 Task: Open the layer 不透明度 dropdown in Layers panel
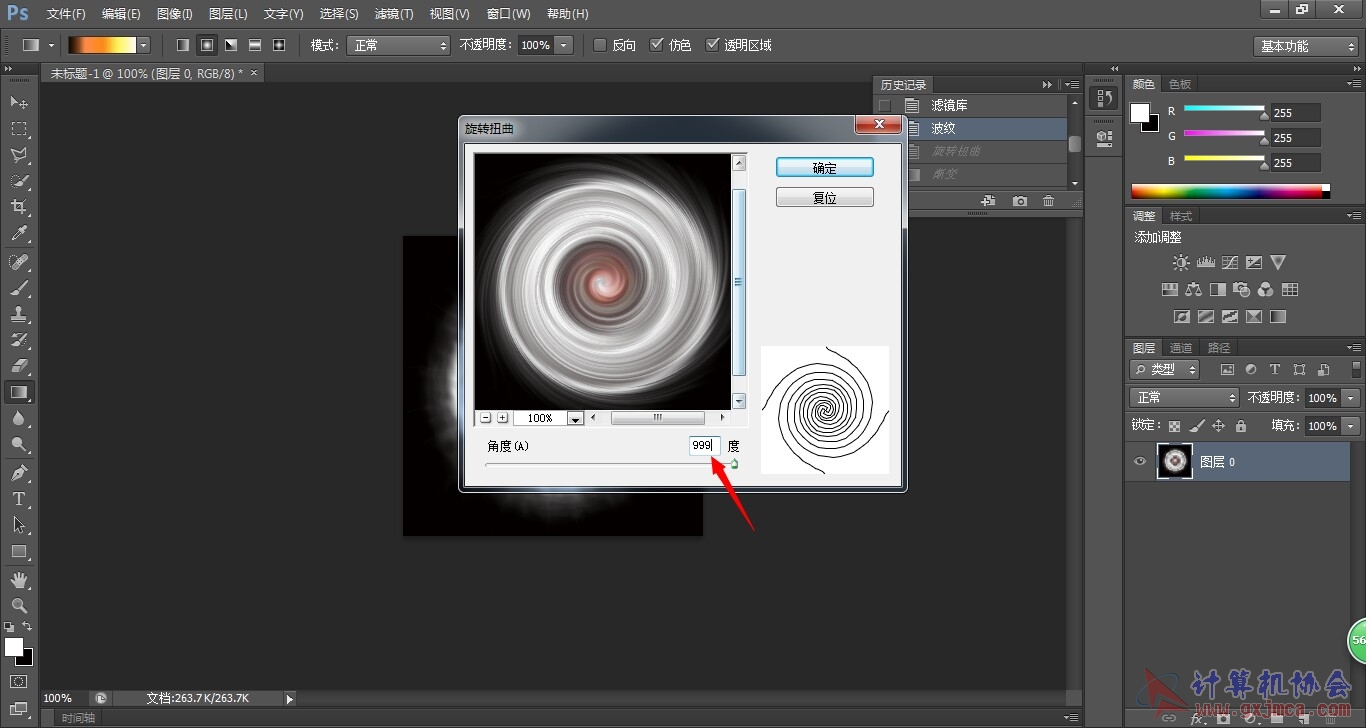pos(1352,398)
